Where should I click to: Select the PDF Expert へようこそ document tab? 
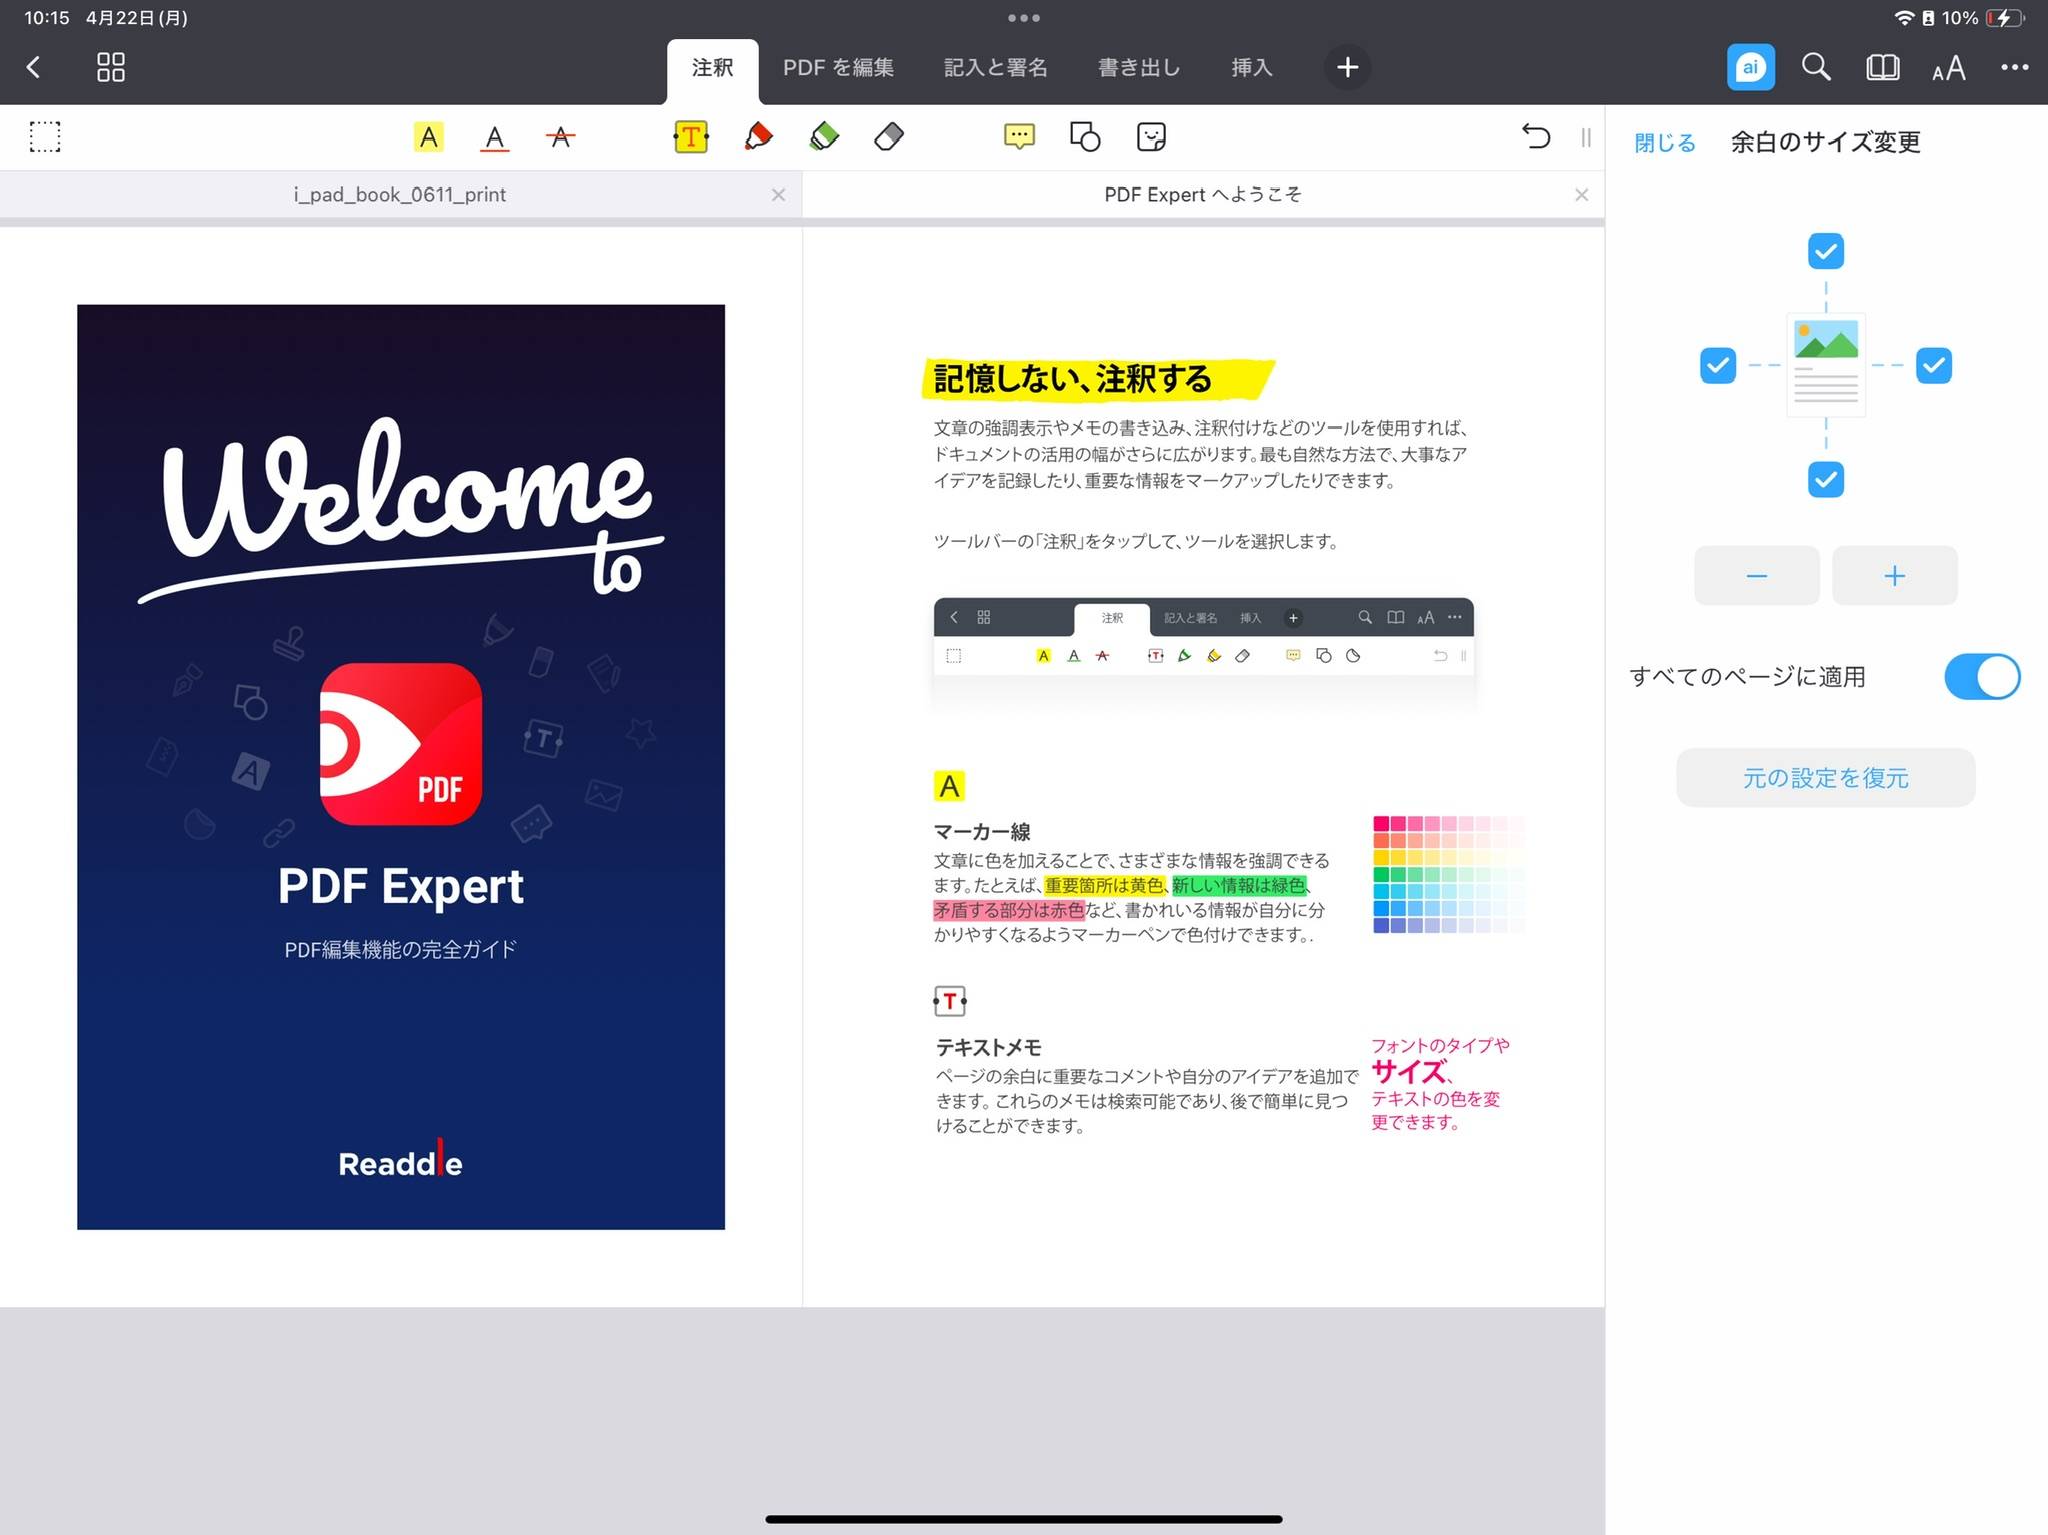pos(1203,194)
